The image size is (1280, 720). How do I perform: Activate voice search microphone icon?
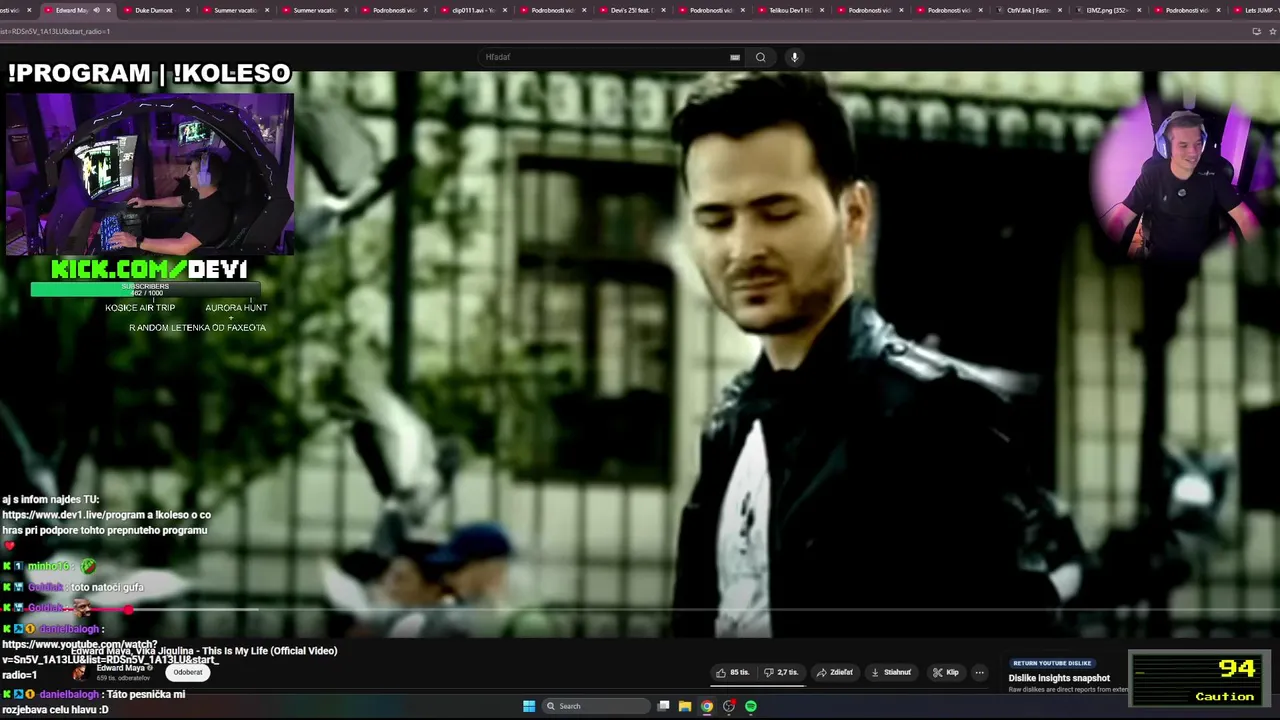tap(795, 57)
